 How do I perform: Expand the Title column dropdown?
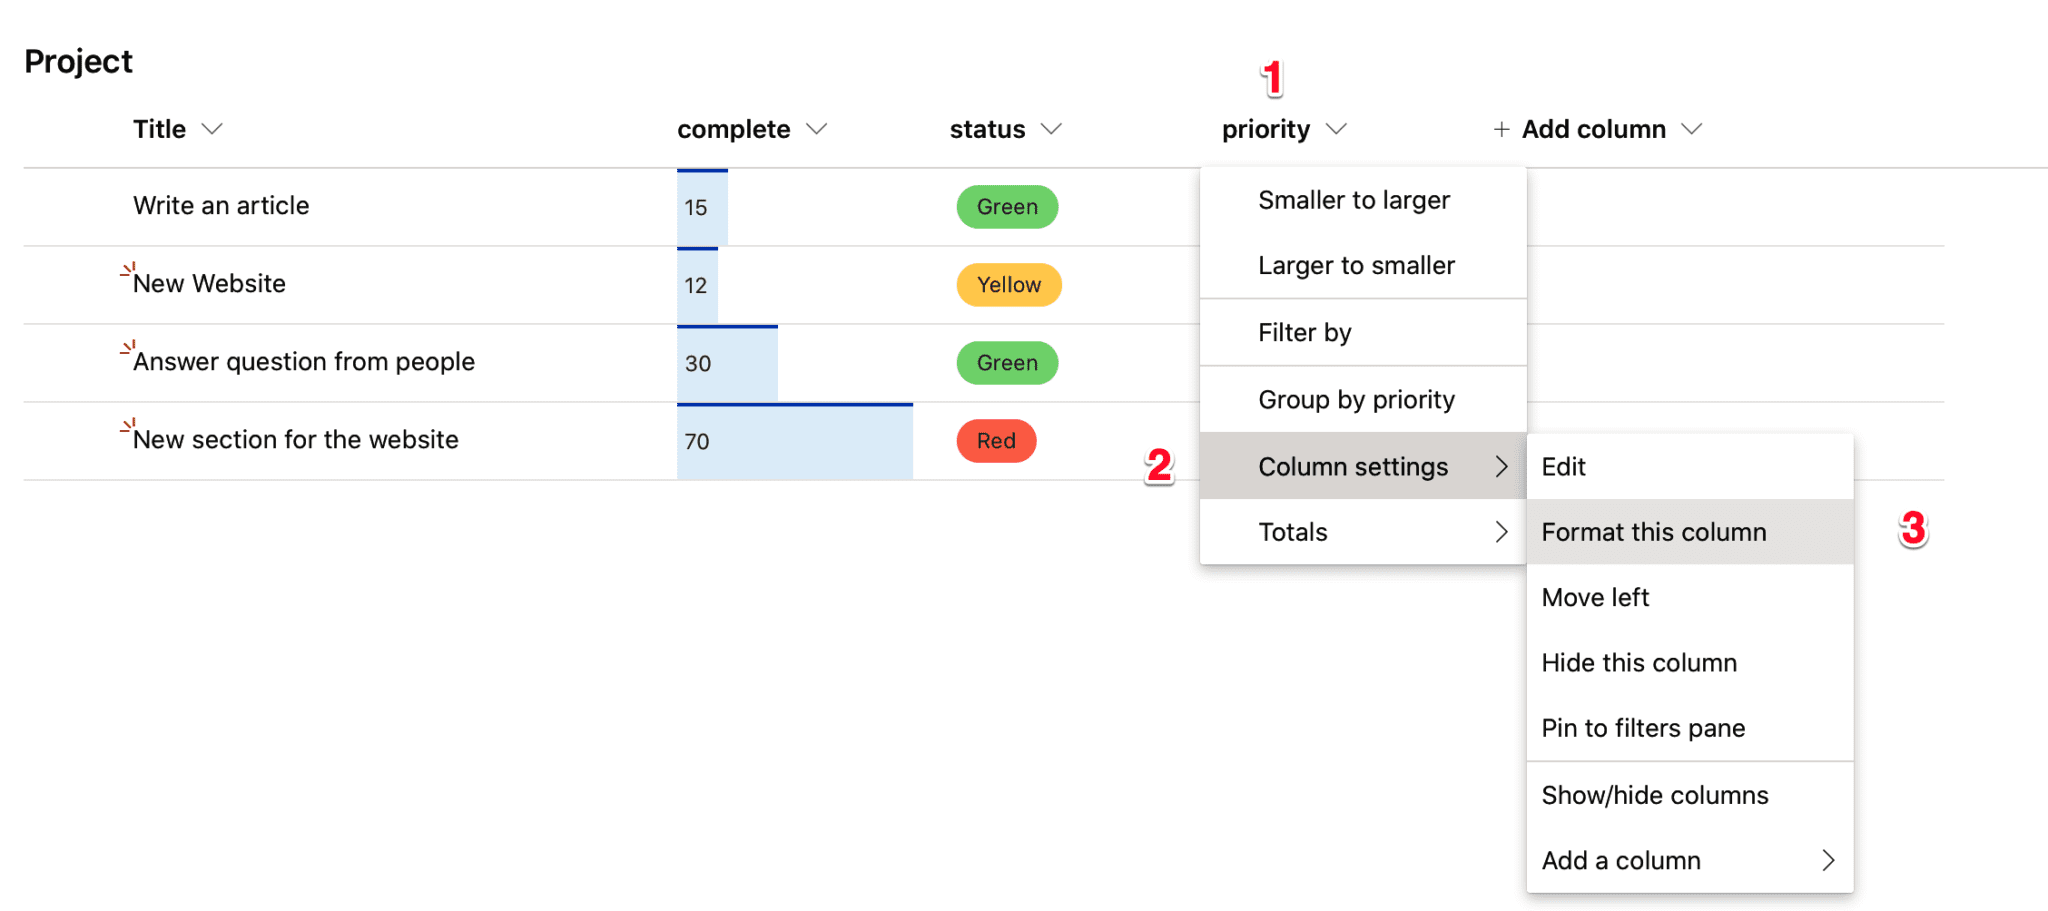(x=212, y=128)
